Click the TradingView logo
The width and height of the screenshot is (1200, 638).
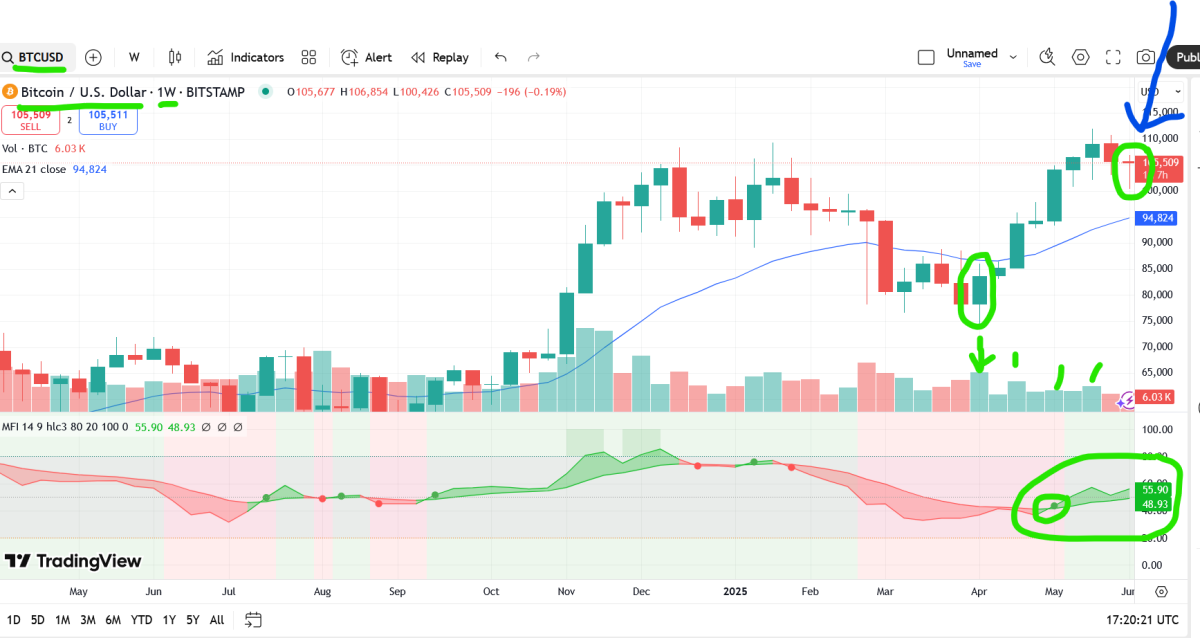point(73,561)
